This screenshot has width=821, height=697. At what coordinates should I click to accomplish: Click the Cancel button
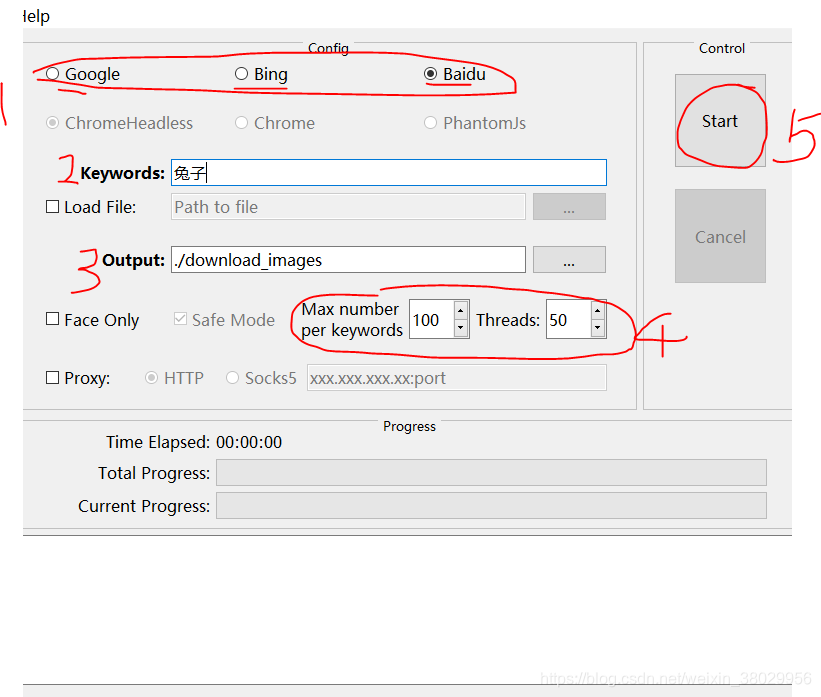tap(720, 236)
